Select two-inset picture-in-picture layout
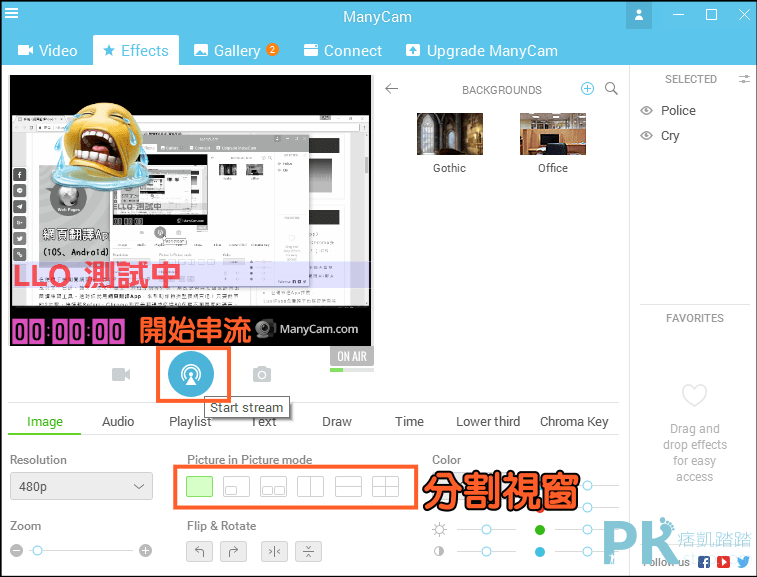This screenshot has height=577, width=757. (273, 486)
